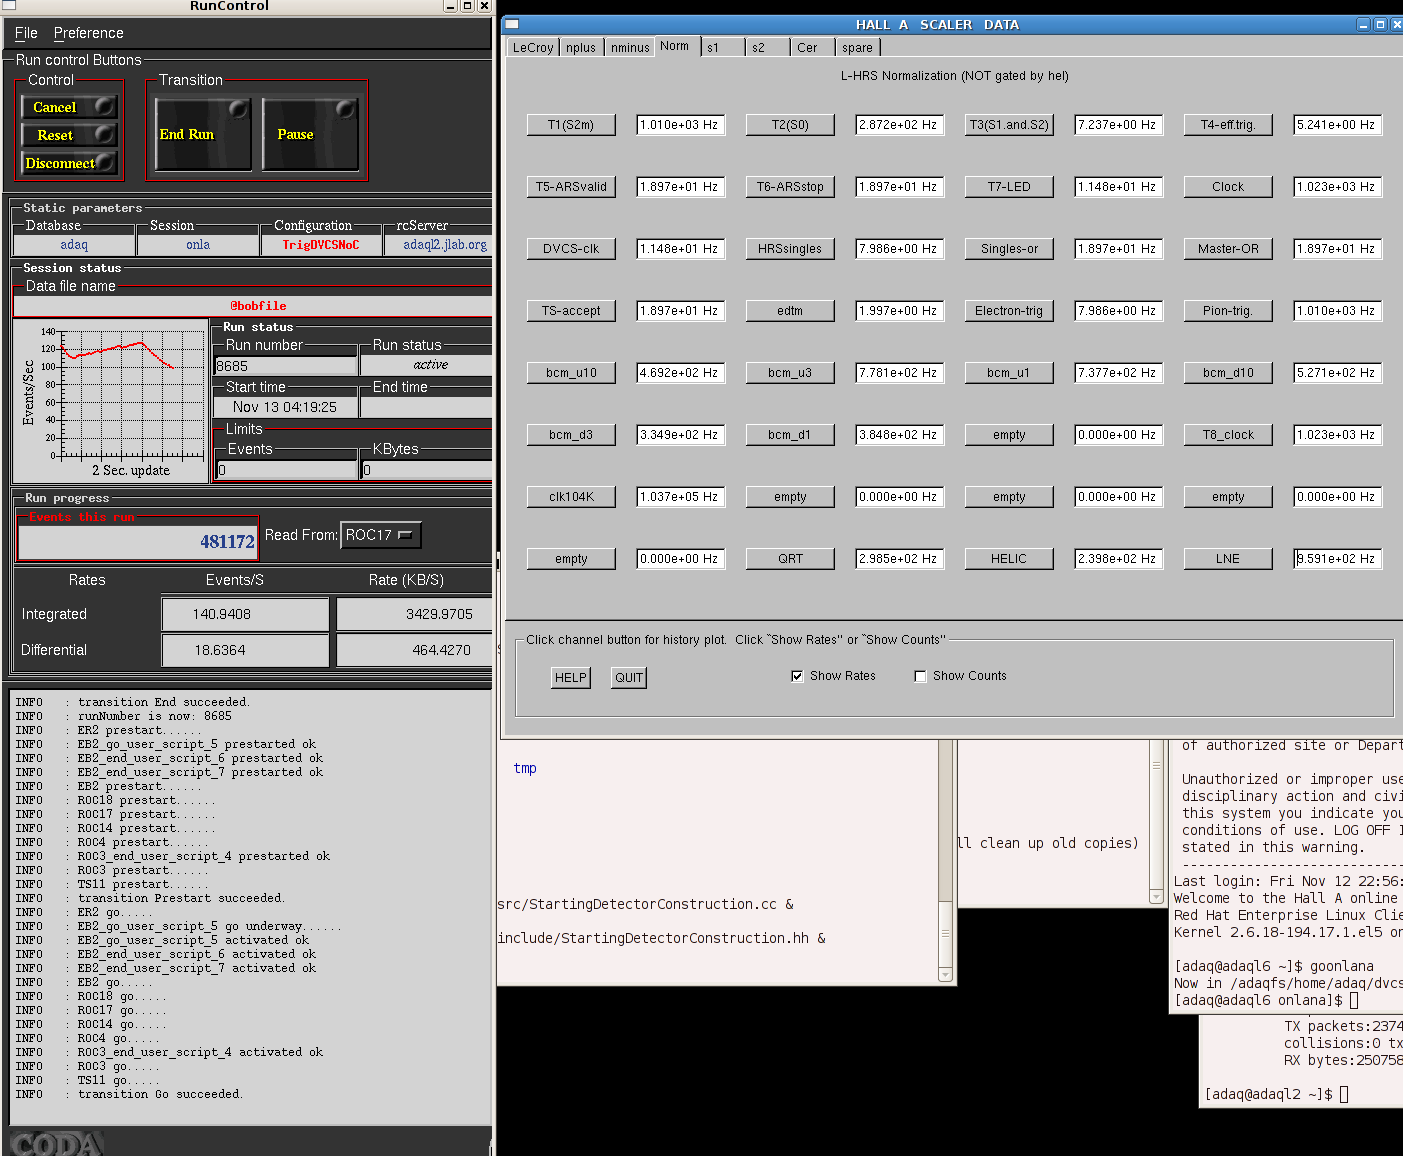This screenshot has height=1156, width=1403.
Task: Click the T8_clock channel button
Action: 1228,435
